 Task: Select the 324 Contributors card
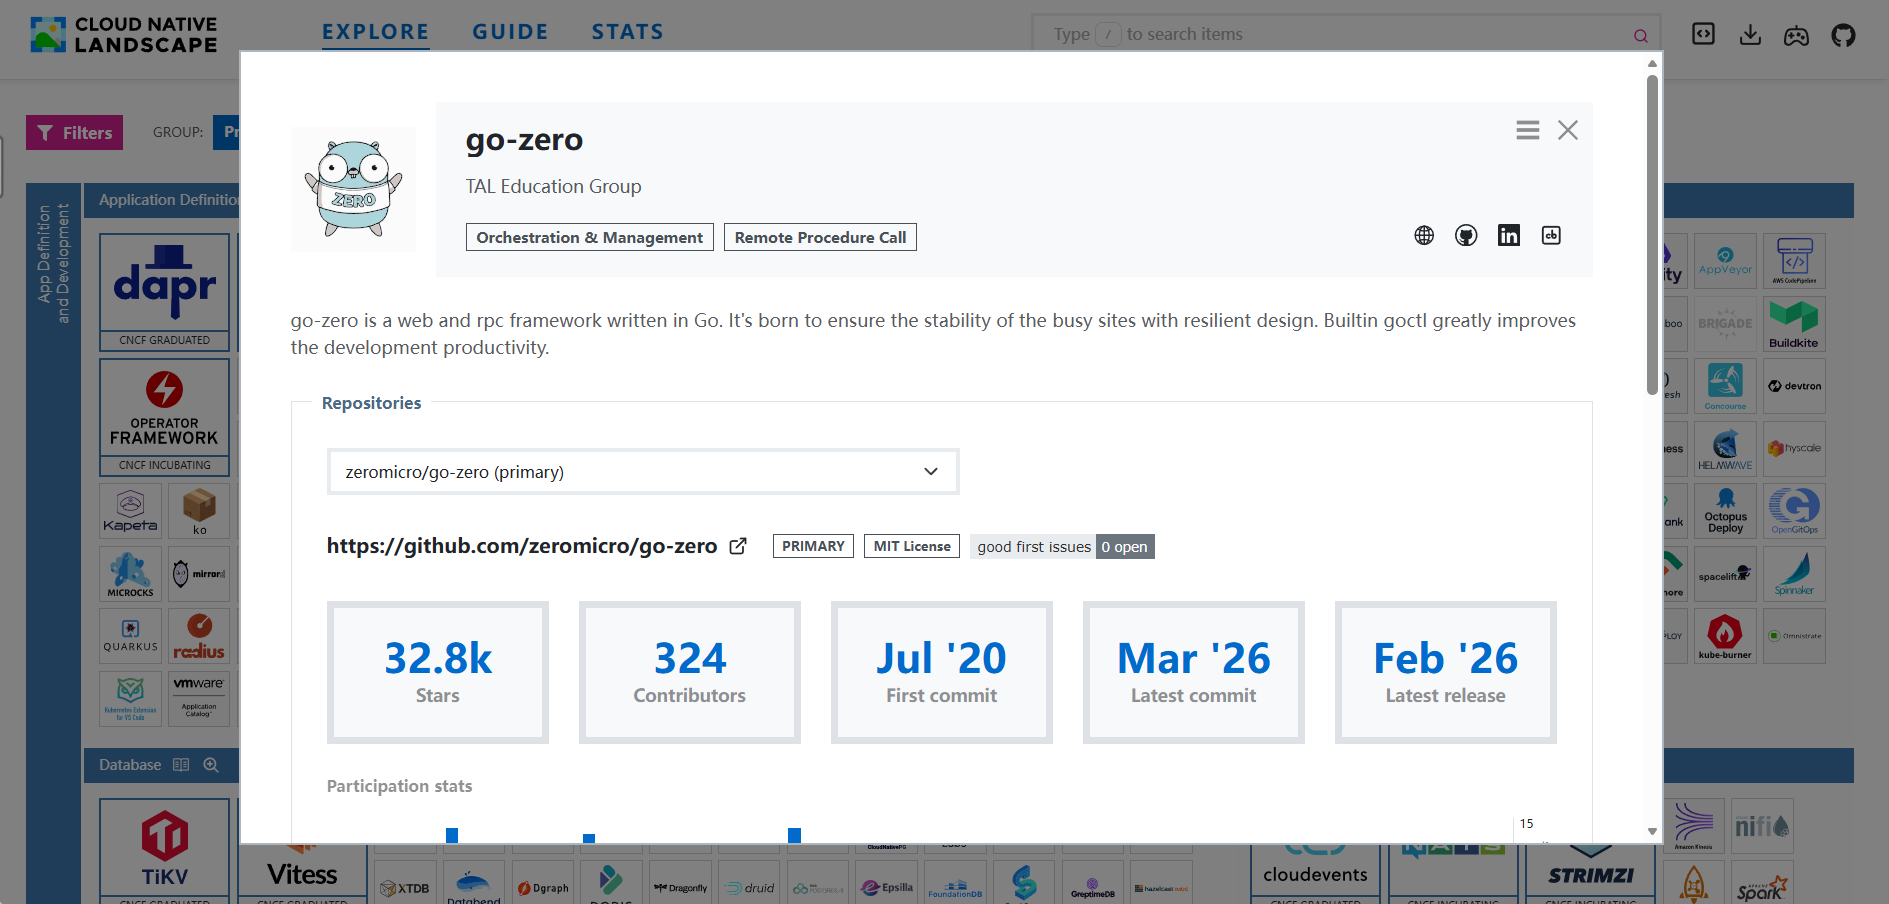coord(690,672)
